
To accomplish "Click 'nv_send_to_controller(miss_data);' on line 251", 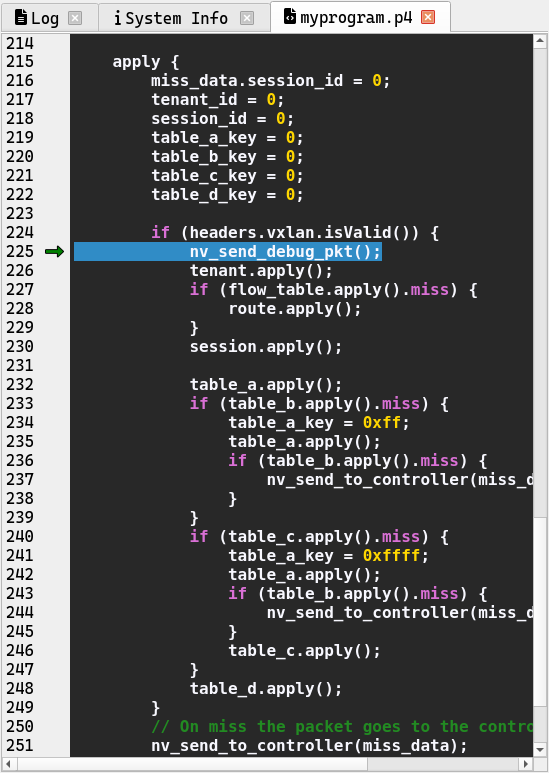I will 309,745.
